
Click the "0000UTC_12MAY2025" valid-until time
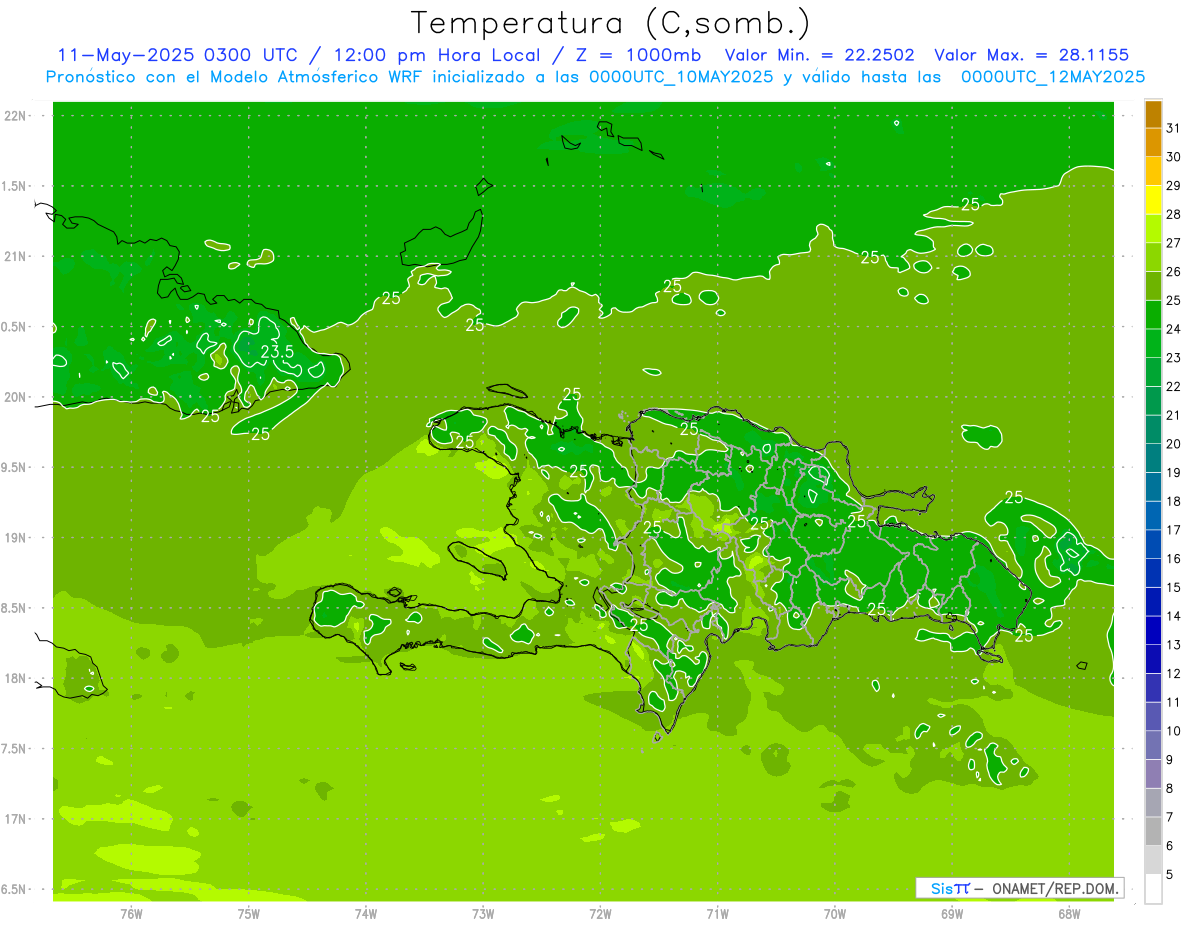pyautogui.click(x=1053, y=77)
